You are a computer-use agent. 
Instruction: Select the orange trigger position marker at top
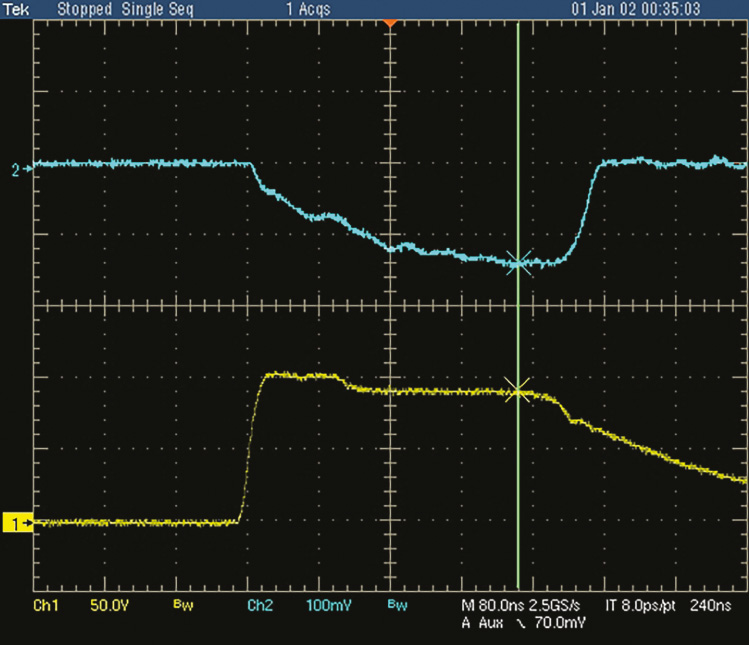(390, 21)
